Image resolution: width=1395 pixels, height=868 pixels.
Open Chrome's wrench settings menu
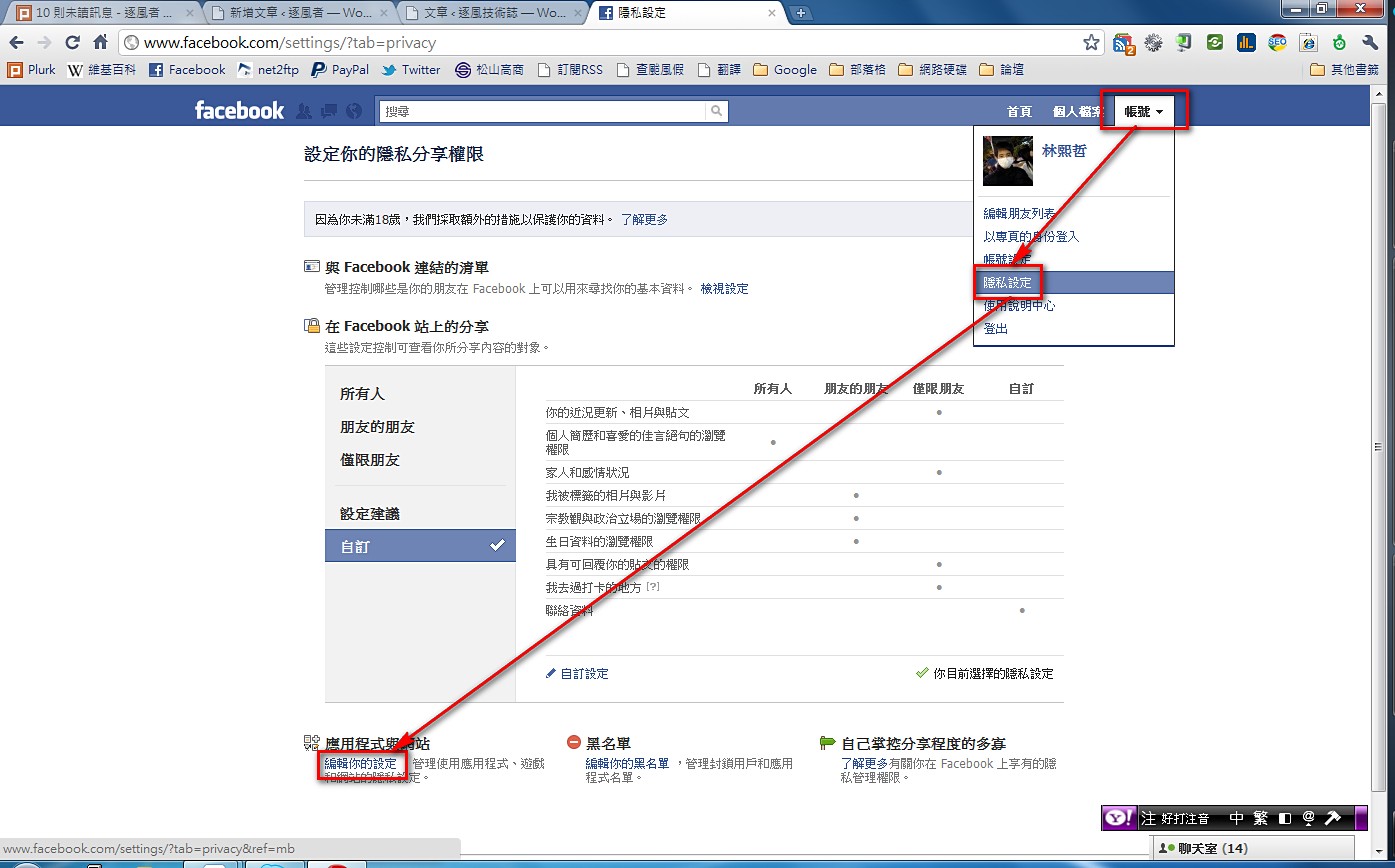pos(1370,43)
